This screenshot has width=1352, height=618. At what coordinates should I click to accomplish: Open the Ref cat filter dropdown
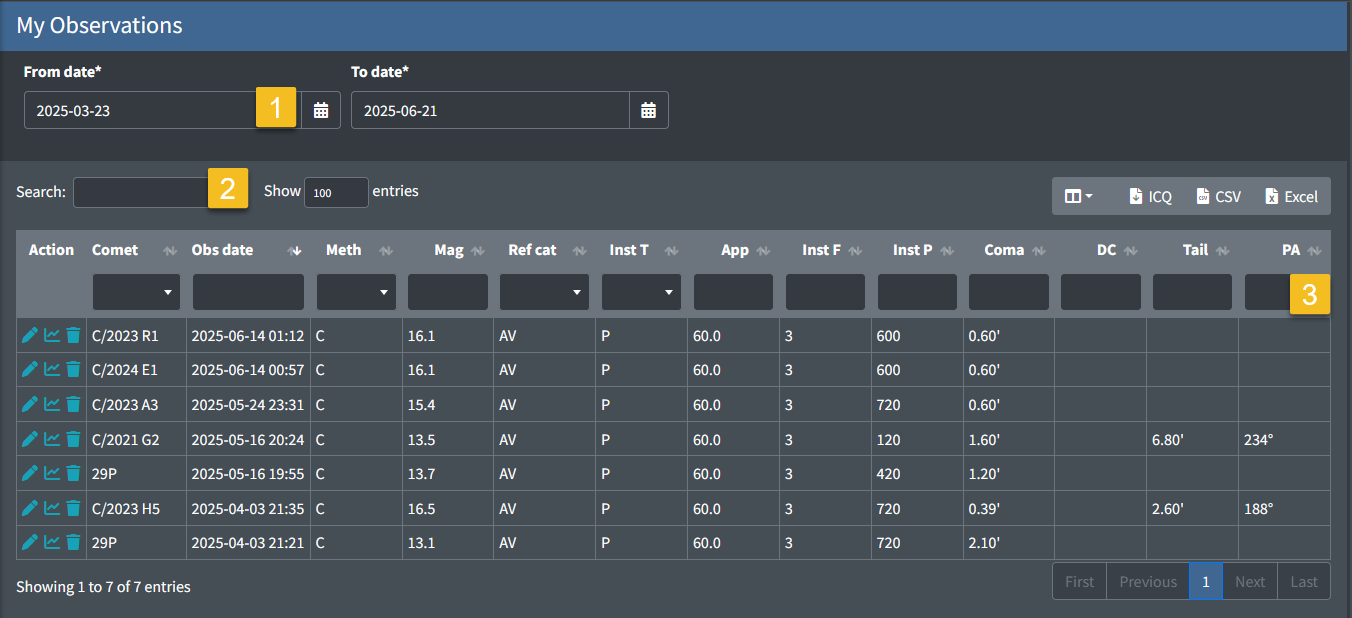tap(545, 292)
